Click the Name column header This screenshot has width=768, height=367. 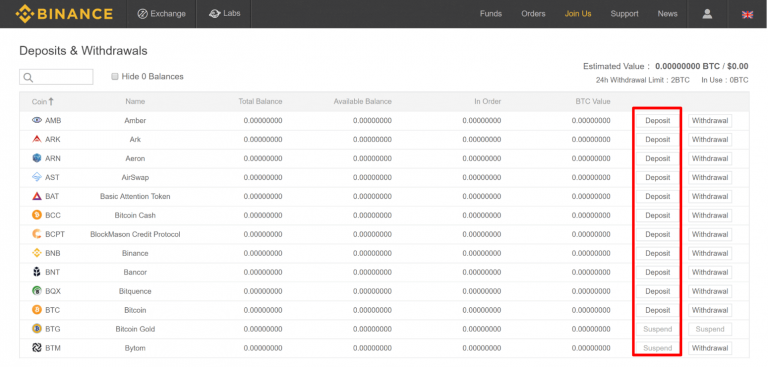coord(135,101)
